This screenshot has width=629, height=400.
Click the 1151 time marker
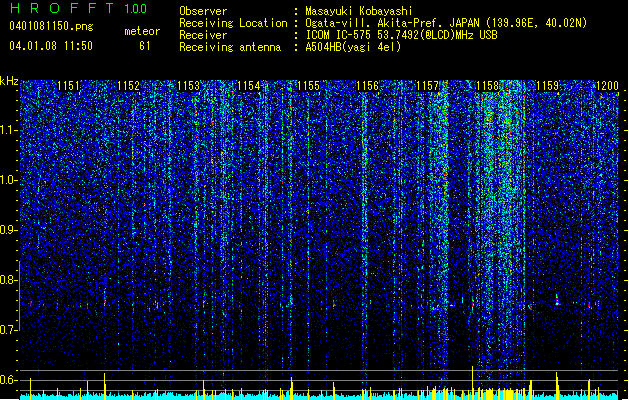pos(69,86)
